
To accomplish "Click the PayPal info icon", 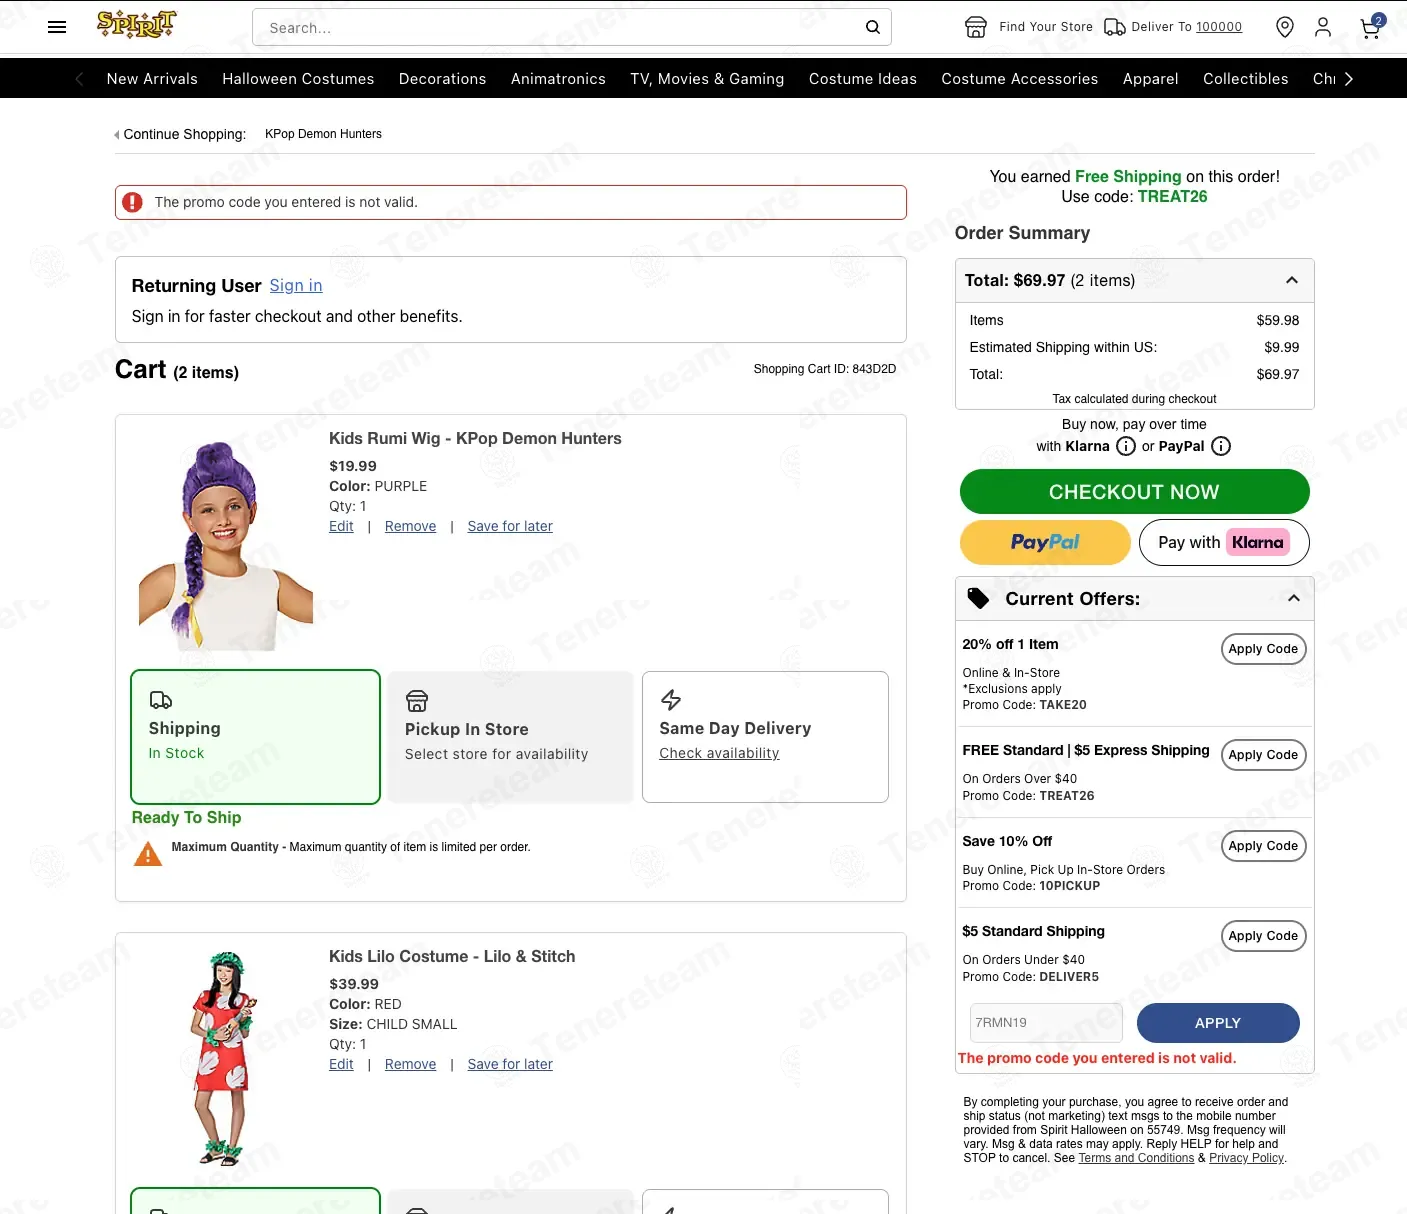I will click(1221, 446).
